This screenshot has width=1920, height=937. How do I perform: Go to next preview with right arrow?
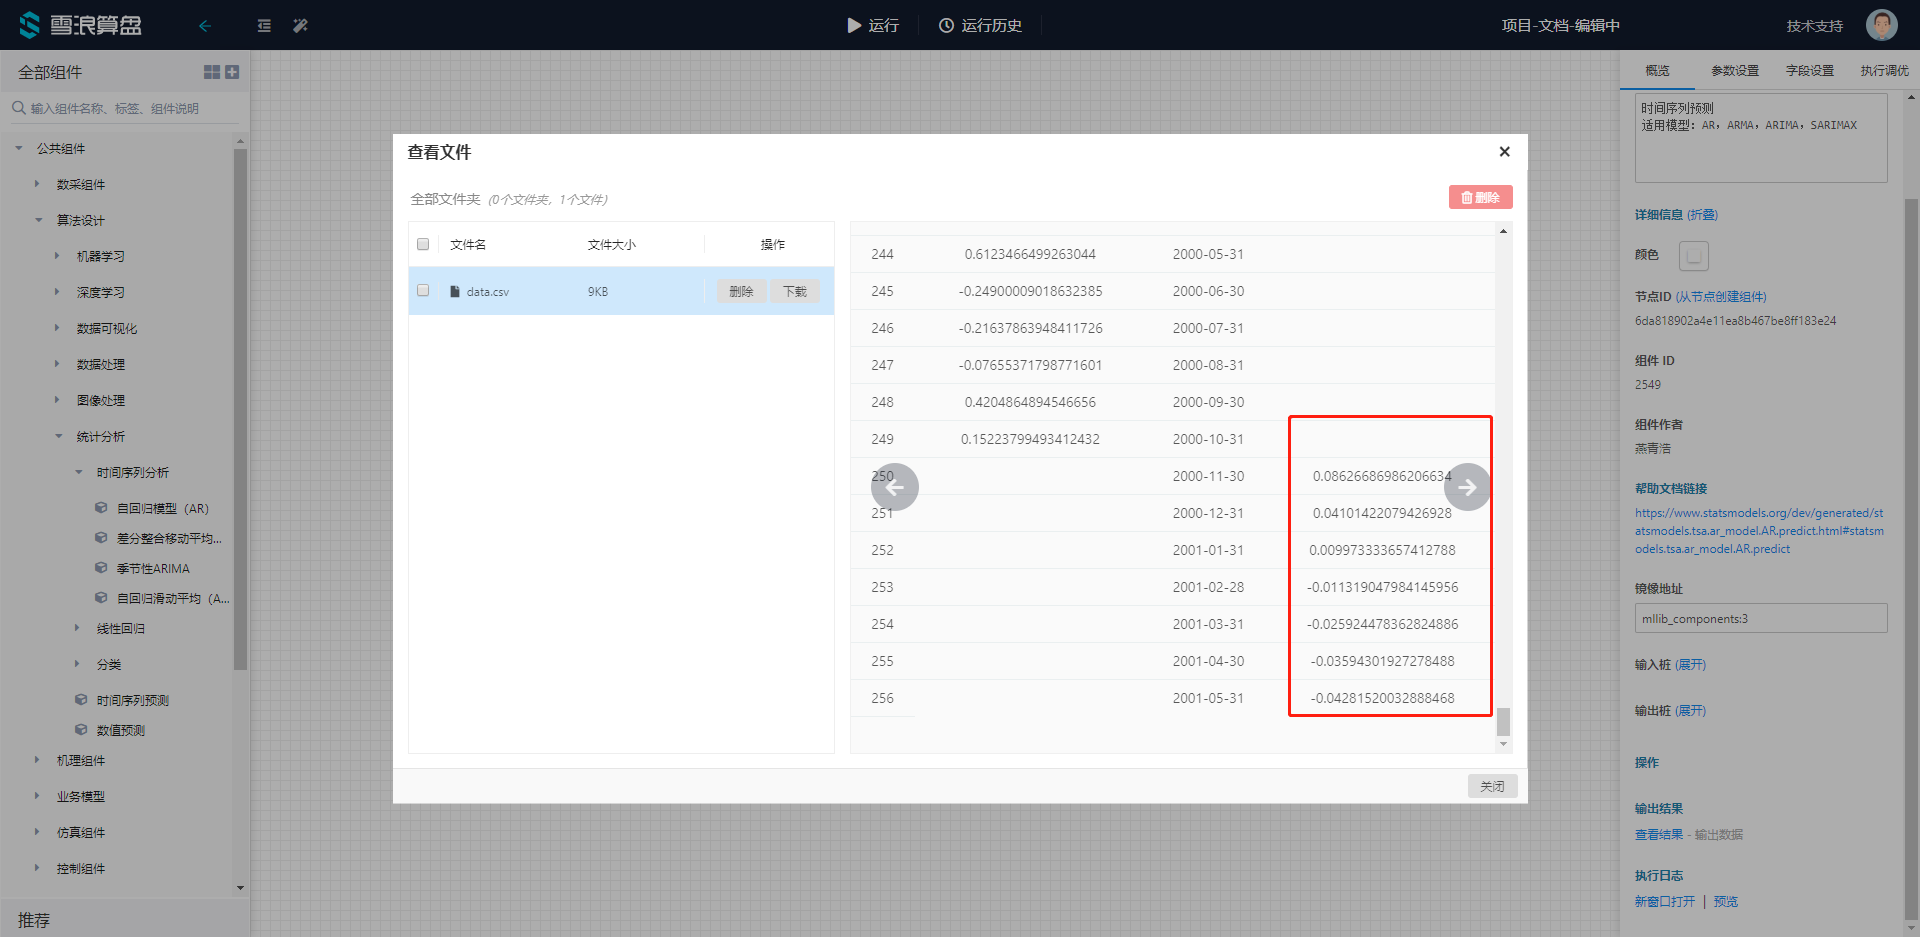coord(1467,487)
